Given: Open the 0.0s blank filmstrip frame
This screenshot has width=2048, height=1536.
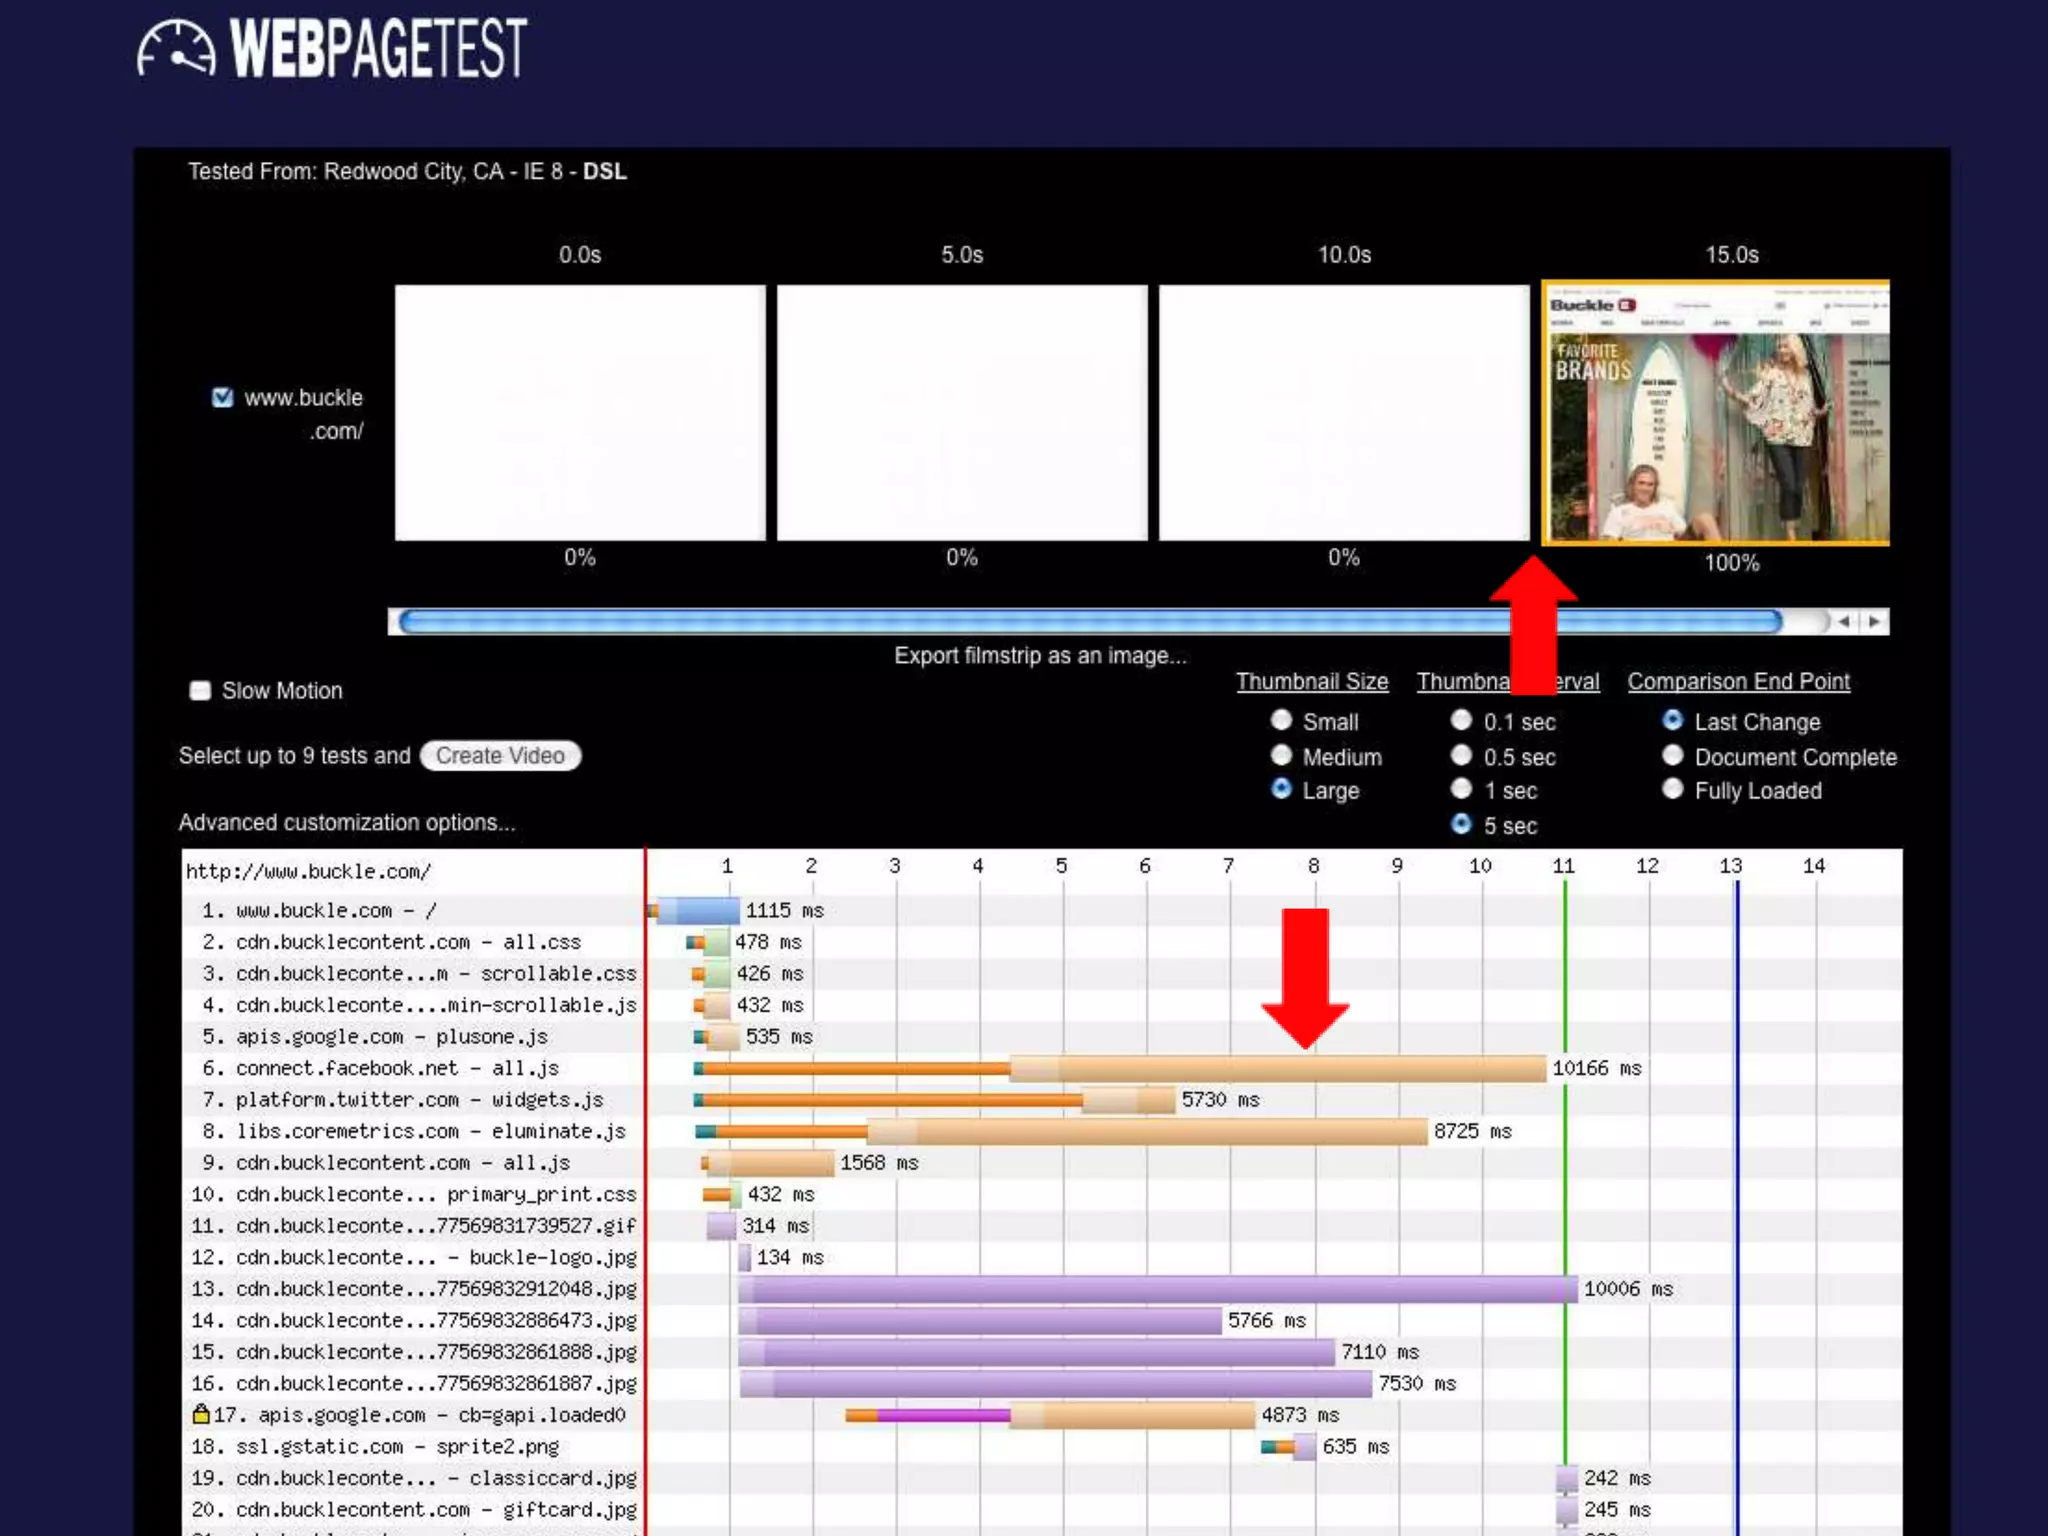Looking at the screenshot, I should click(580, 413).
